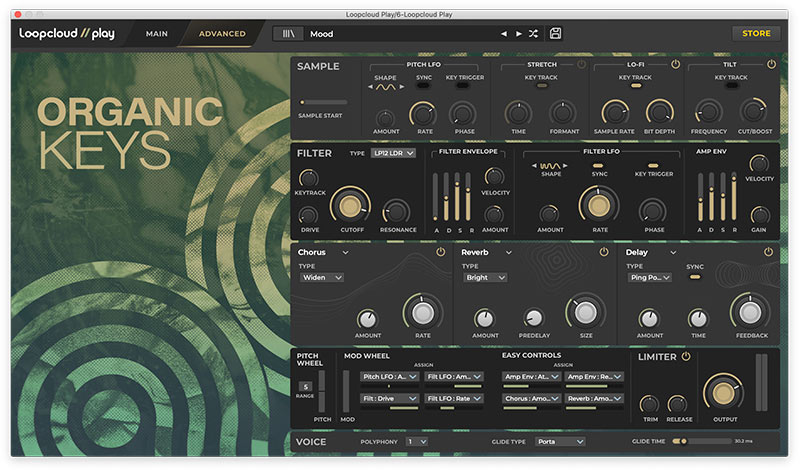Switch to the ADVANCED tab

[222, 34]
